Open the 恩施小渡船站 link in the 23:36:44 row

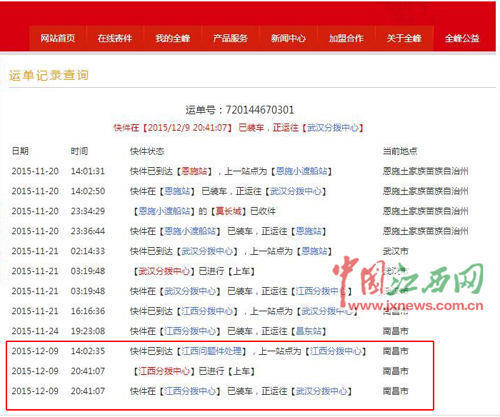(190, 231)
